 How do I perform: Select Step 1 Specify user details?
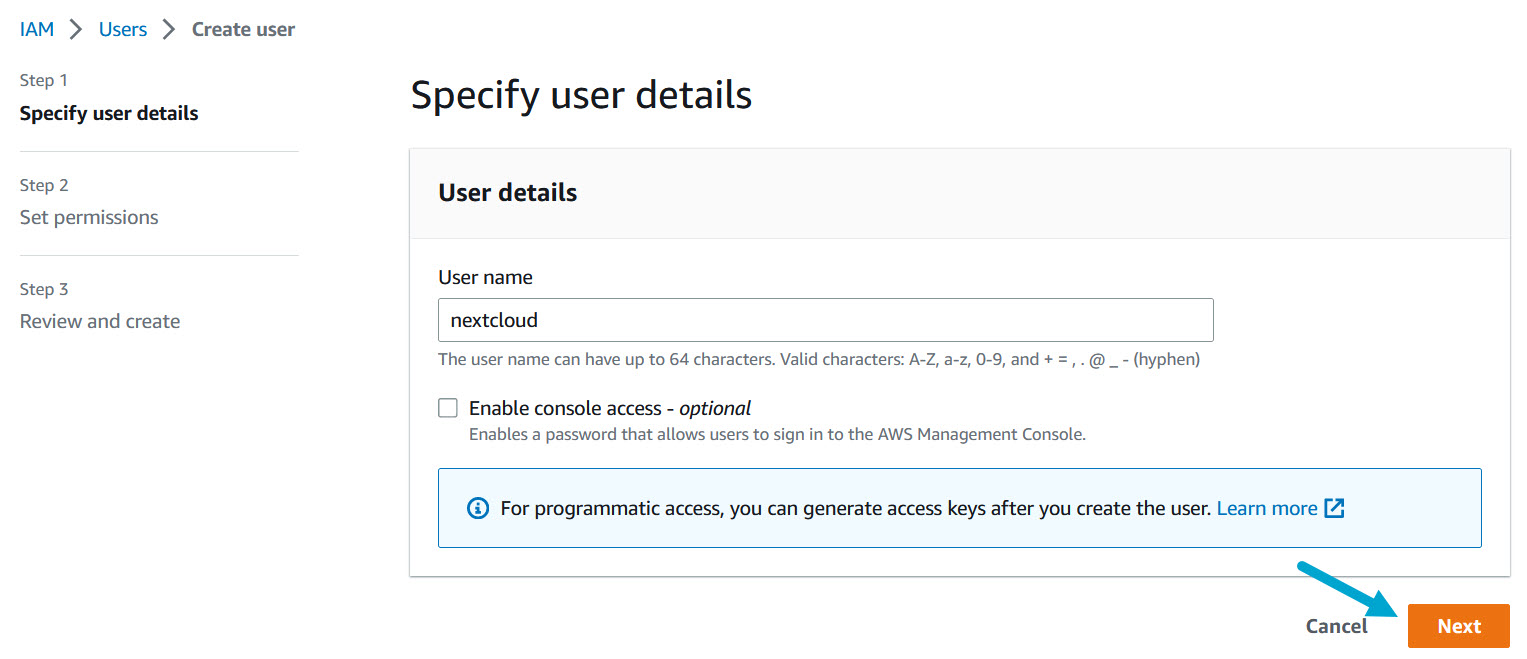click(x=109, y=113)
